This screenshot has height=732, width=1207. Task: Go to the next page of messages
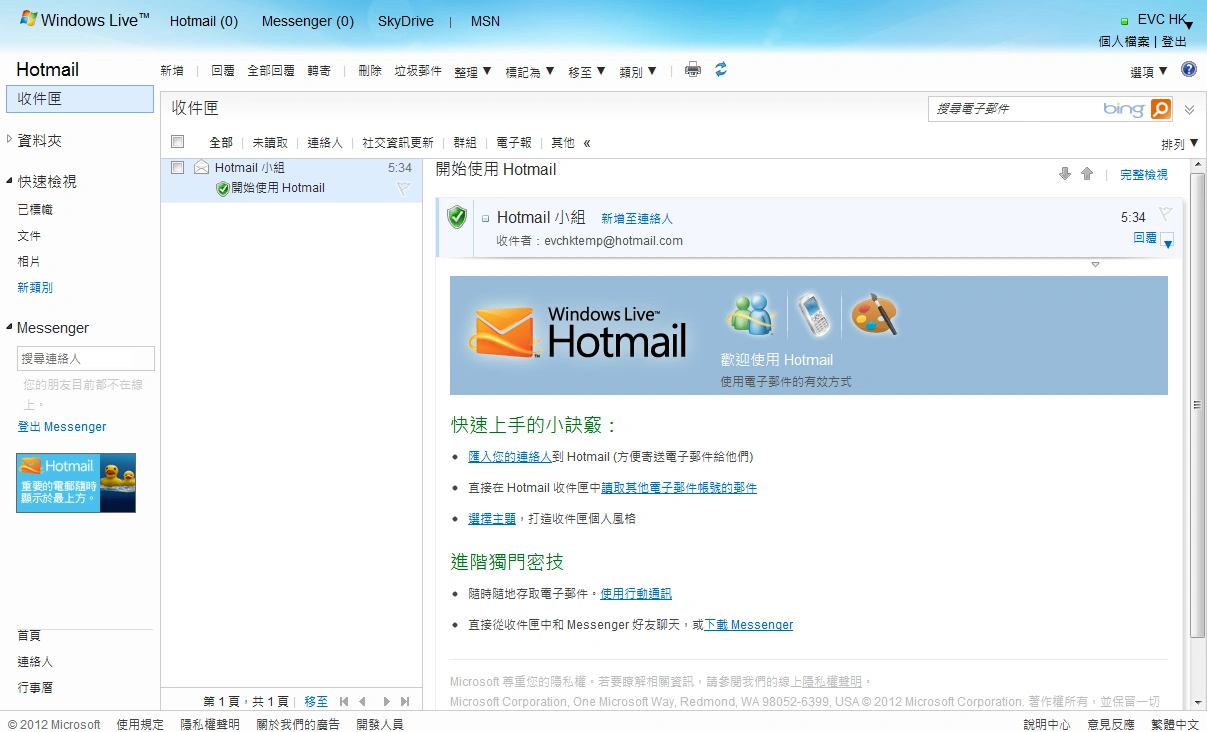[x=386, y=702]
